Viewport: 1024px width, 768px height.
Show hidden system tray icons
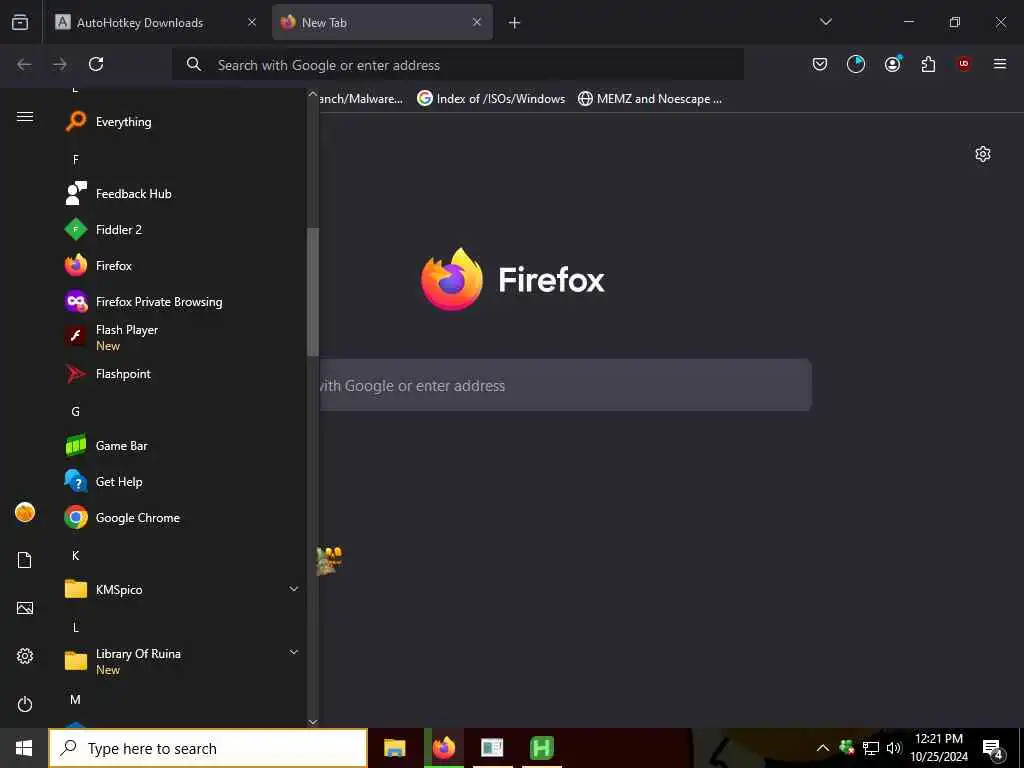tap(823, 748)
